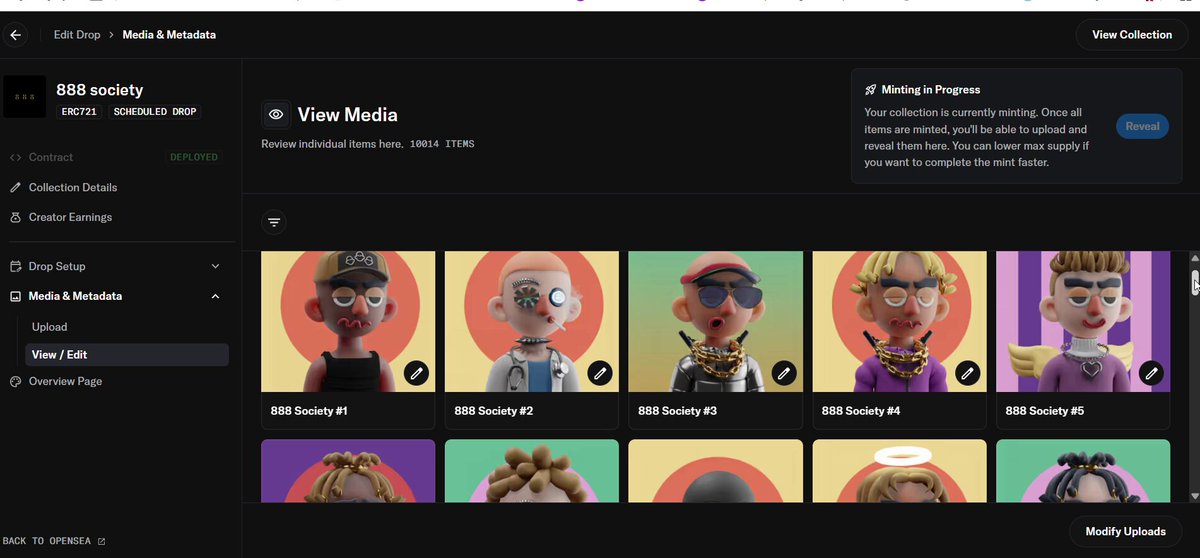Click the DEPLOYED status label
The height and width of the screenshot is (558, 1200).
click(194, 157)
